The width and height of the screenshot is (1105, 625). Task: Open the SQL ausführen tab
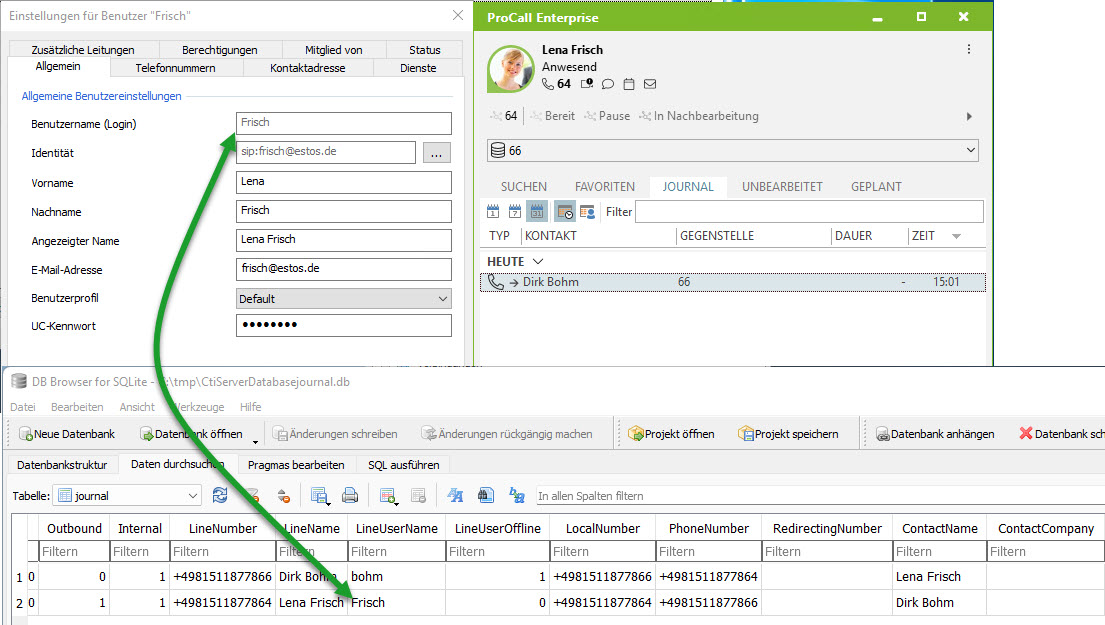tap(402, 465)
